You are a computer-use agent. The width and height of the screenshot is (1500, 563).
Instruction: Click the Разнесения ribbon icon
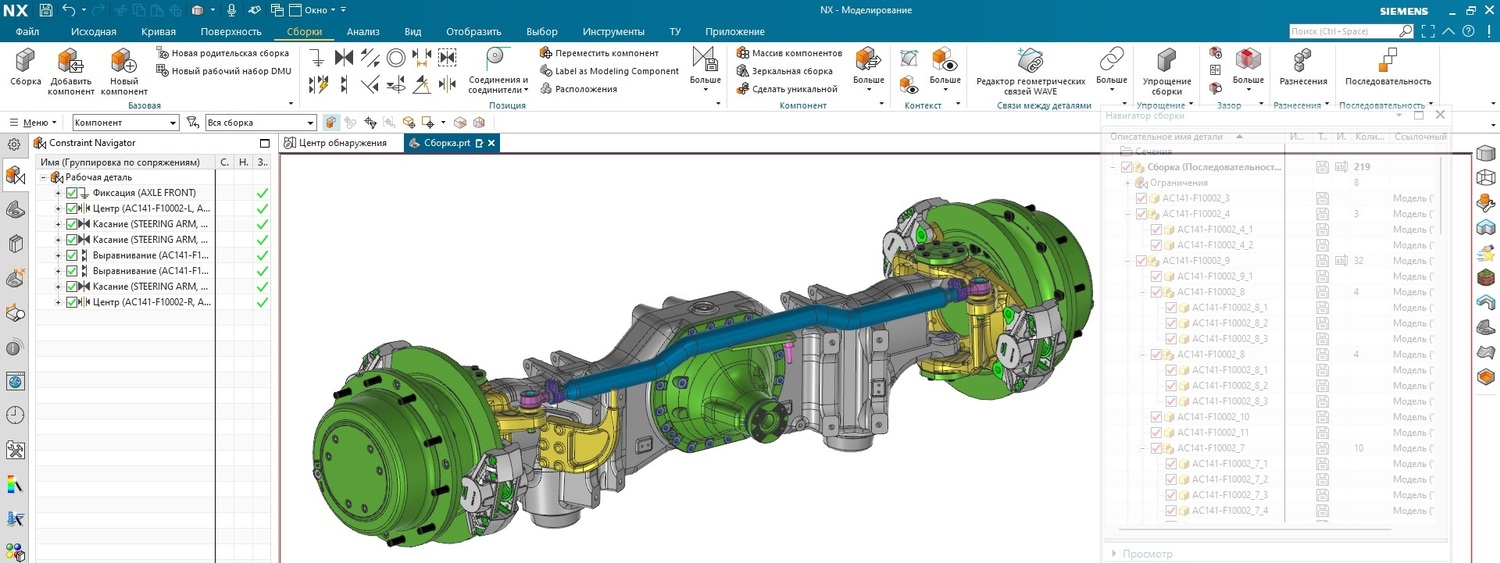(x=1303, y=61)
